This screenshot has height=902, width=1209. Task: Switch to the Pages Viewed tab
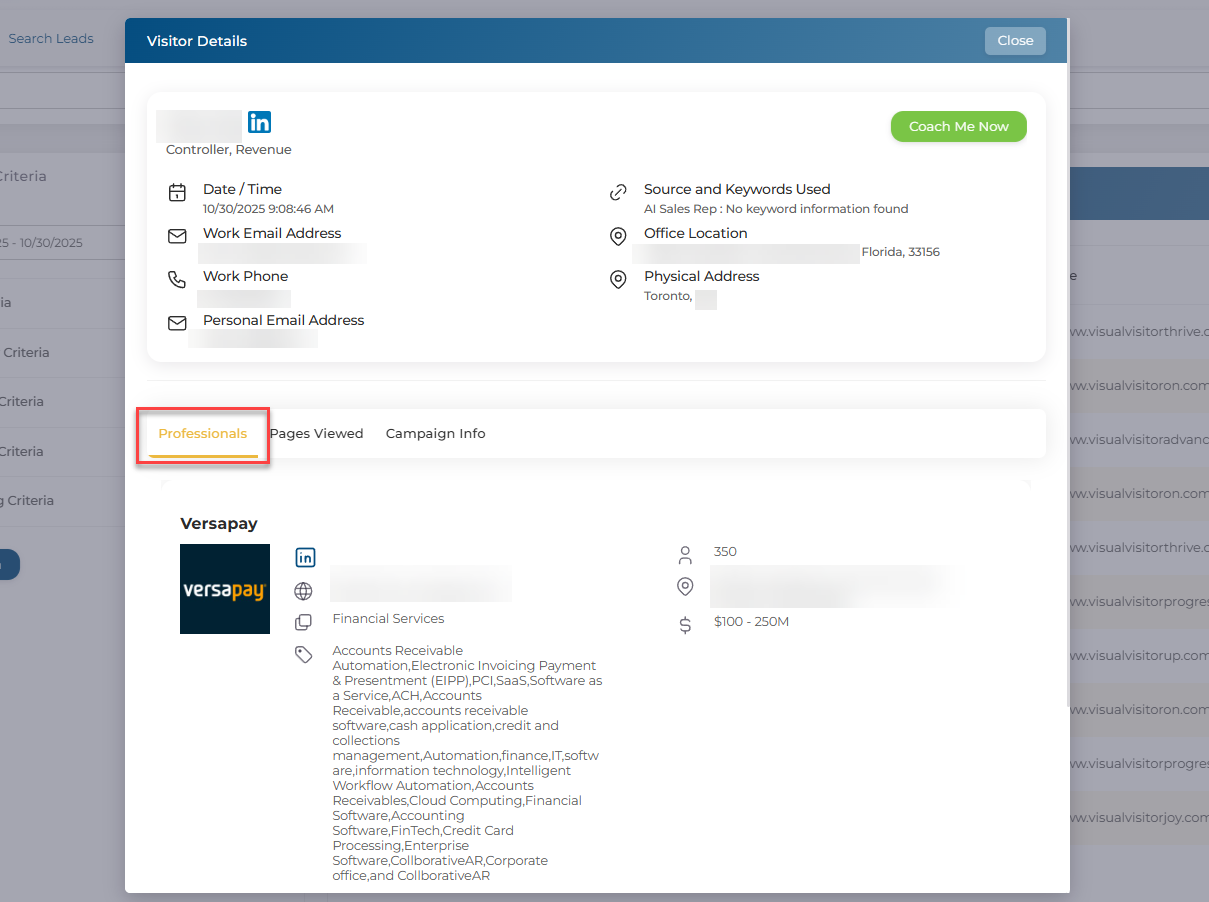pyautogui.click(x=316, y=434)
